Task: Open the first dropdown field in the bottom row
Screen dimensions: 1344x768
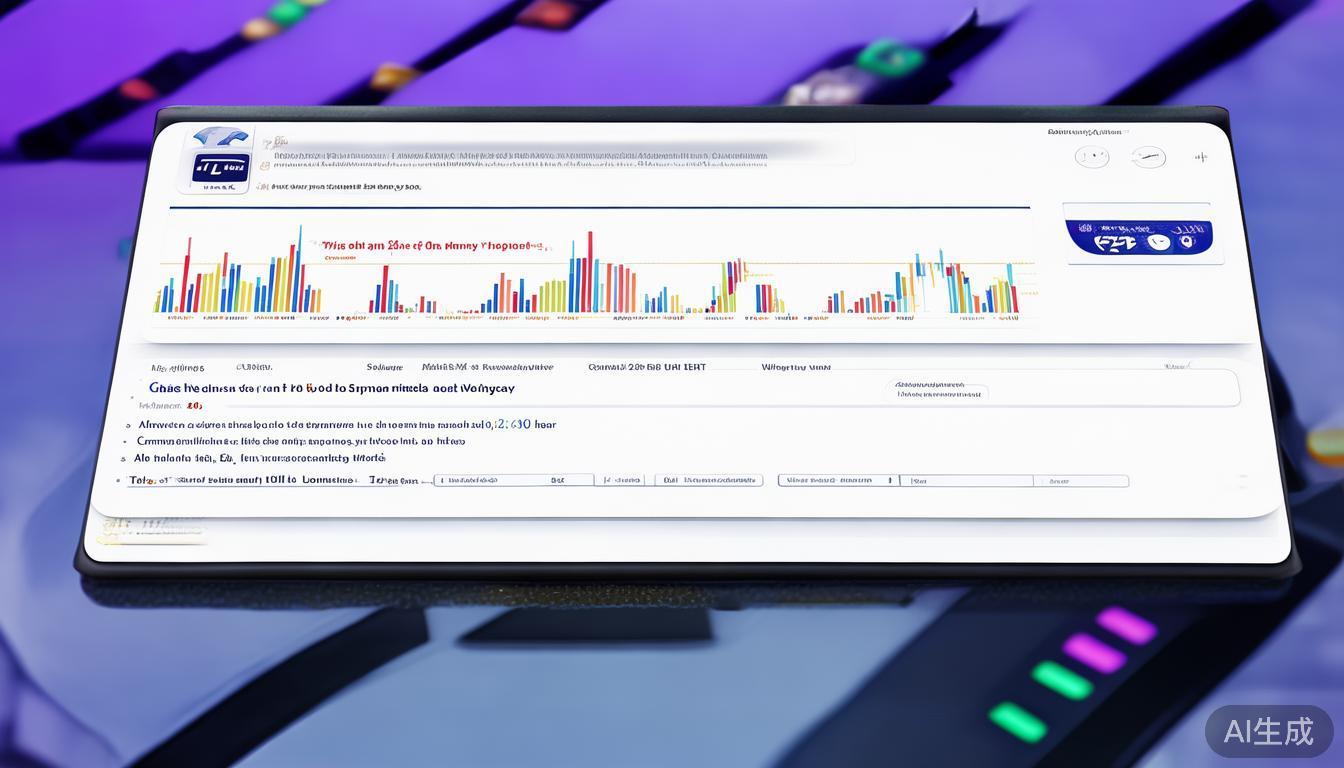Action: click(512, 481)
